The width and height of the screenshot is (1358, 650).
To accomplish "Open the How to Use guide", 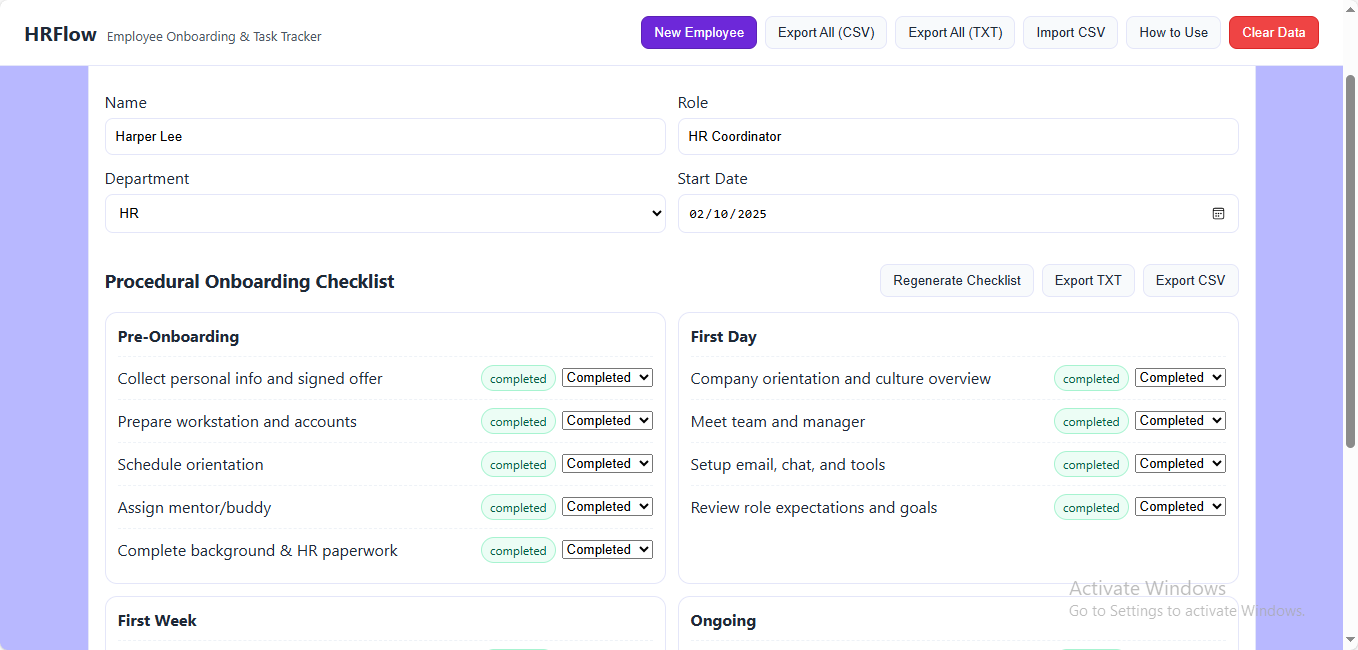I will [x=1173, y=33].
